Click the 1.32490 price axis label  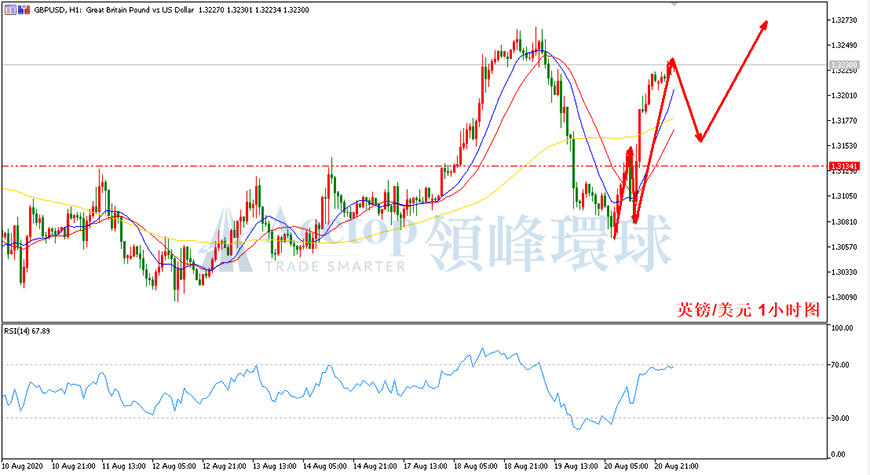coord(844,45)
